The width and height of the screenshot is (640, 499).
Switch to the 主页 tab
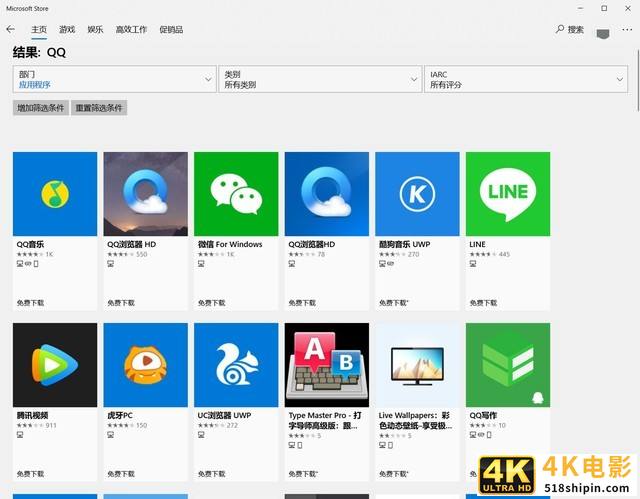[x=39, y=29]
